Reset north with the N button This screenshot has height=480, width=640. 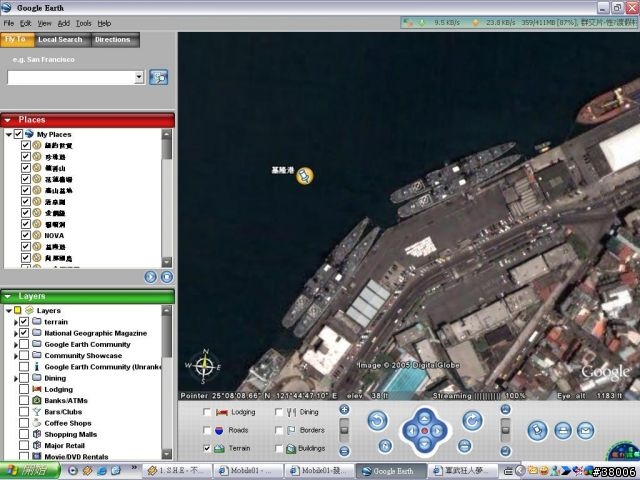pos(385,446)
